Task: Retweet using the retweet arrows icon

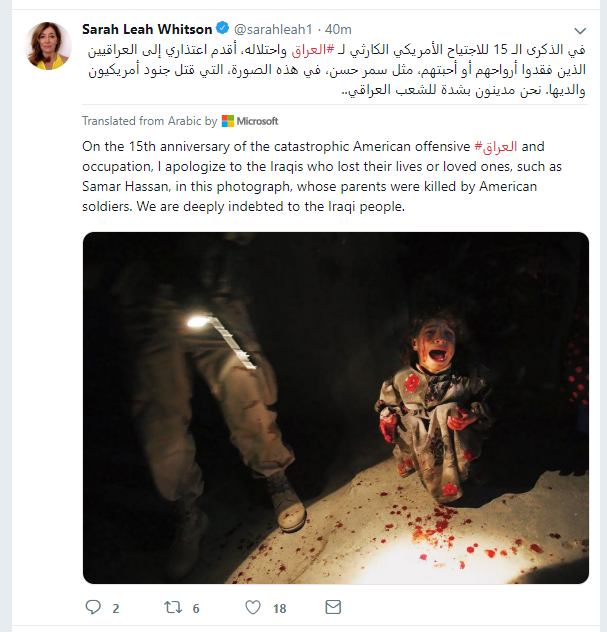Action: click(x=173, y=607)
